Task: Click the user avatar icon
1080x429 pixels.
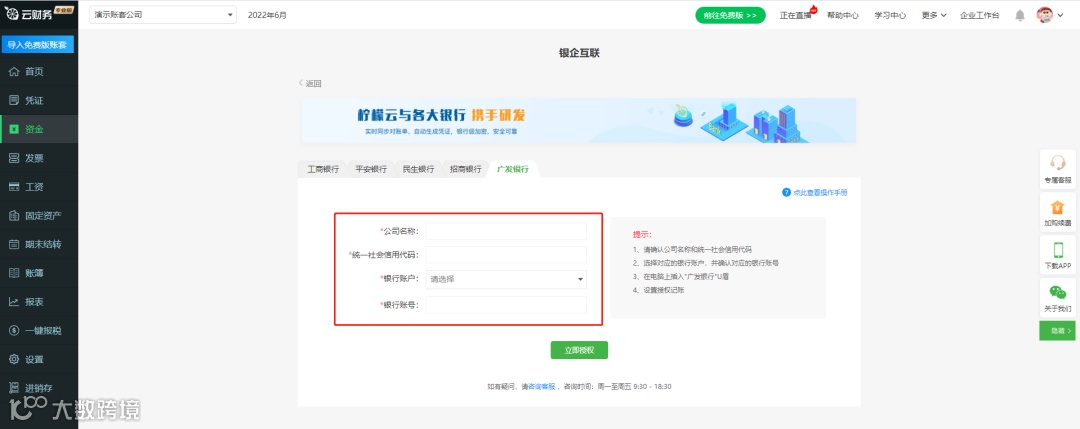Action: point(1045,15)
